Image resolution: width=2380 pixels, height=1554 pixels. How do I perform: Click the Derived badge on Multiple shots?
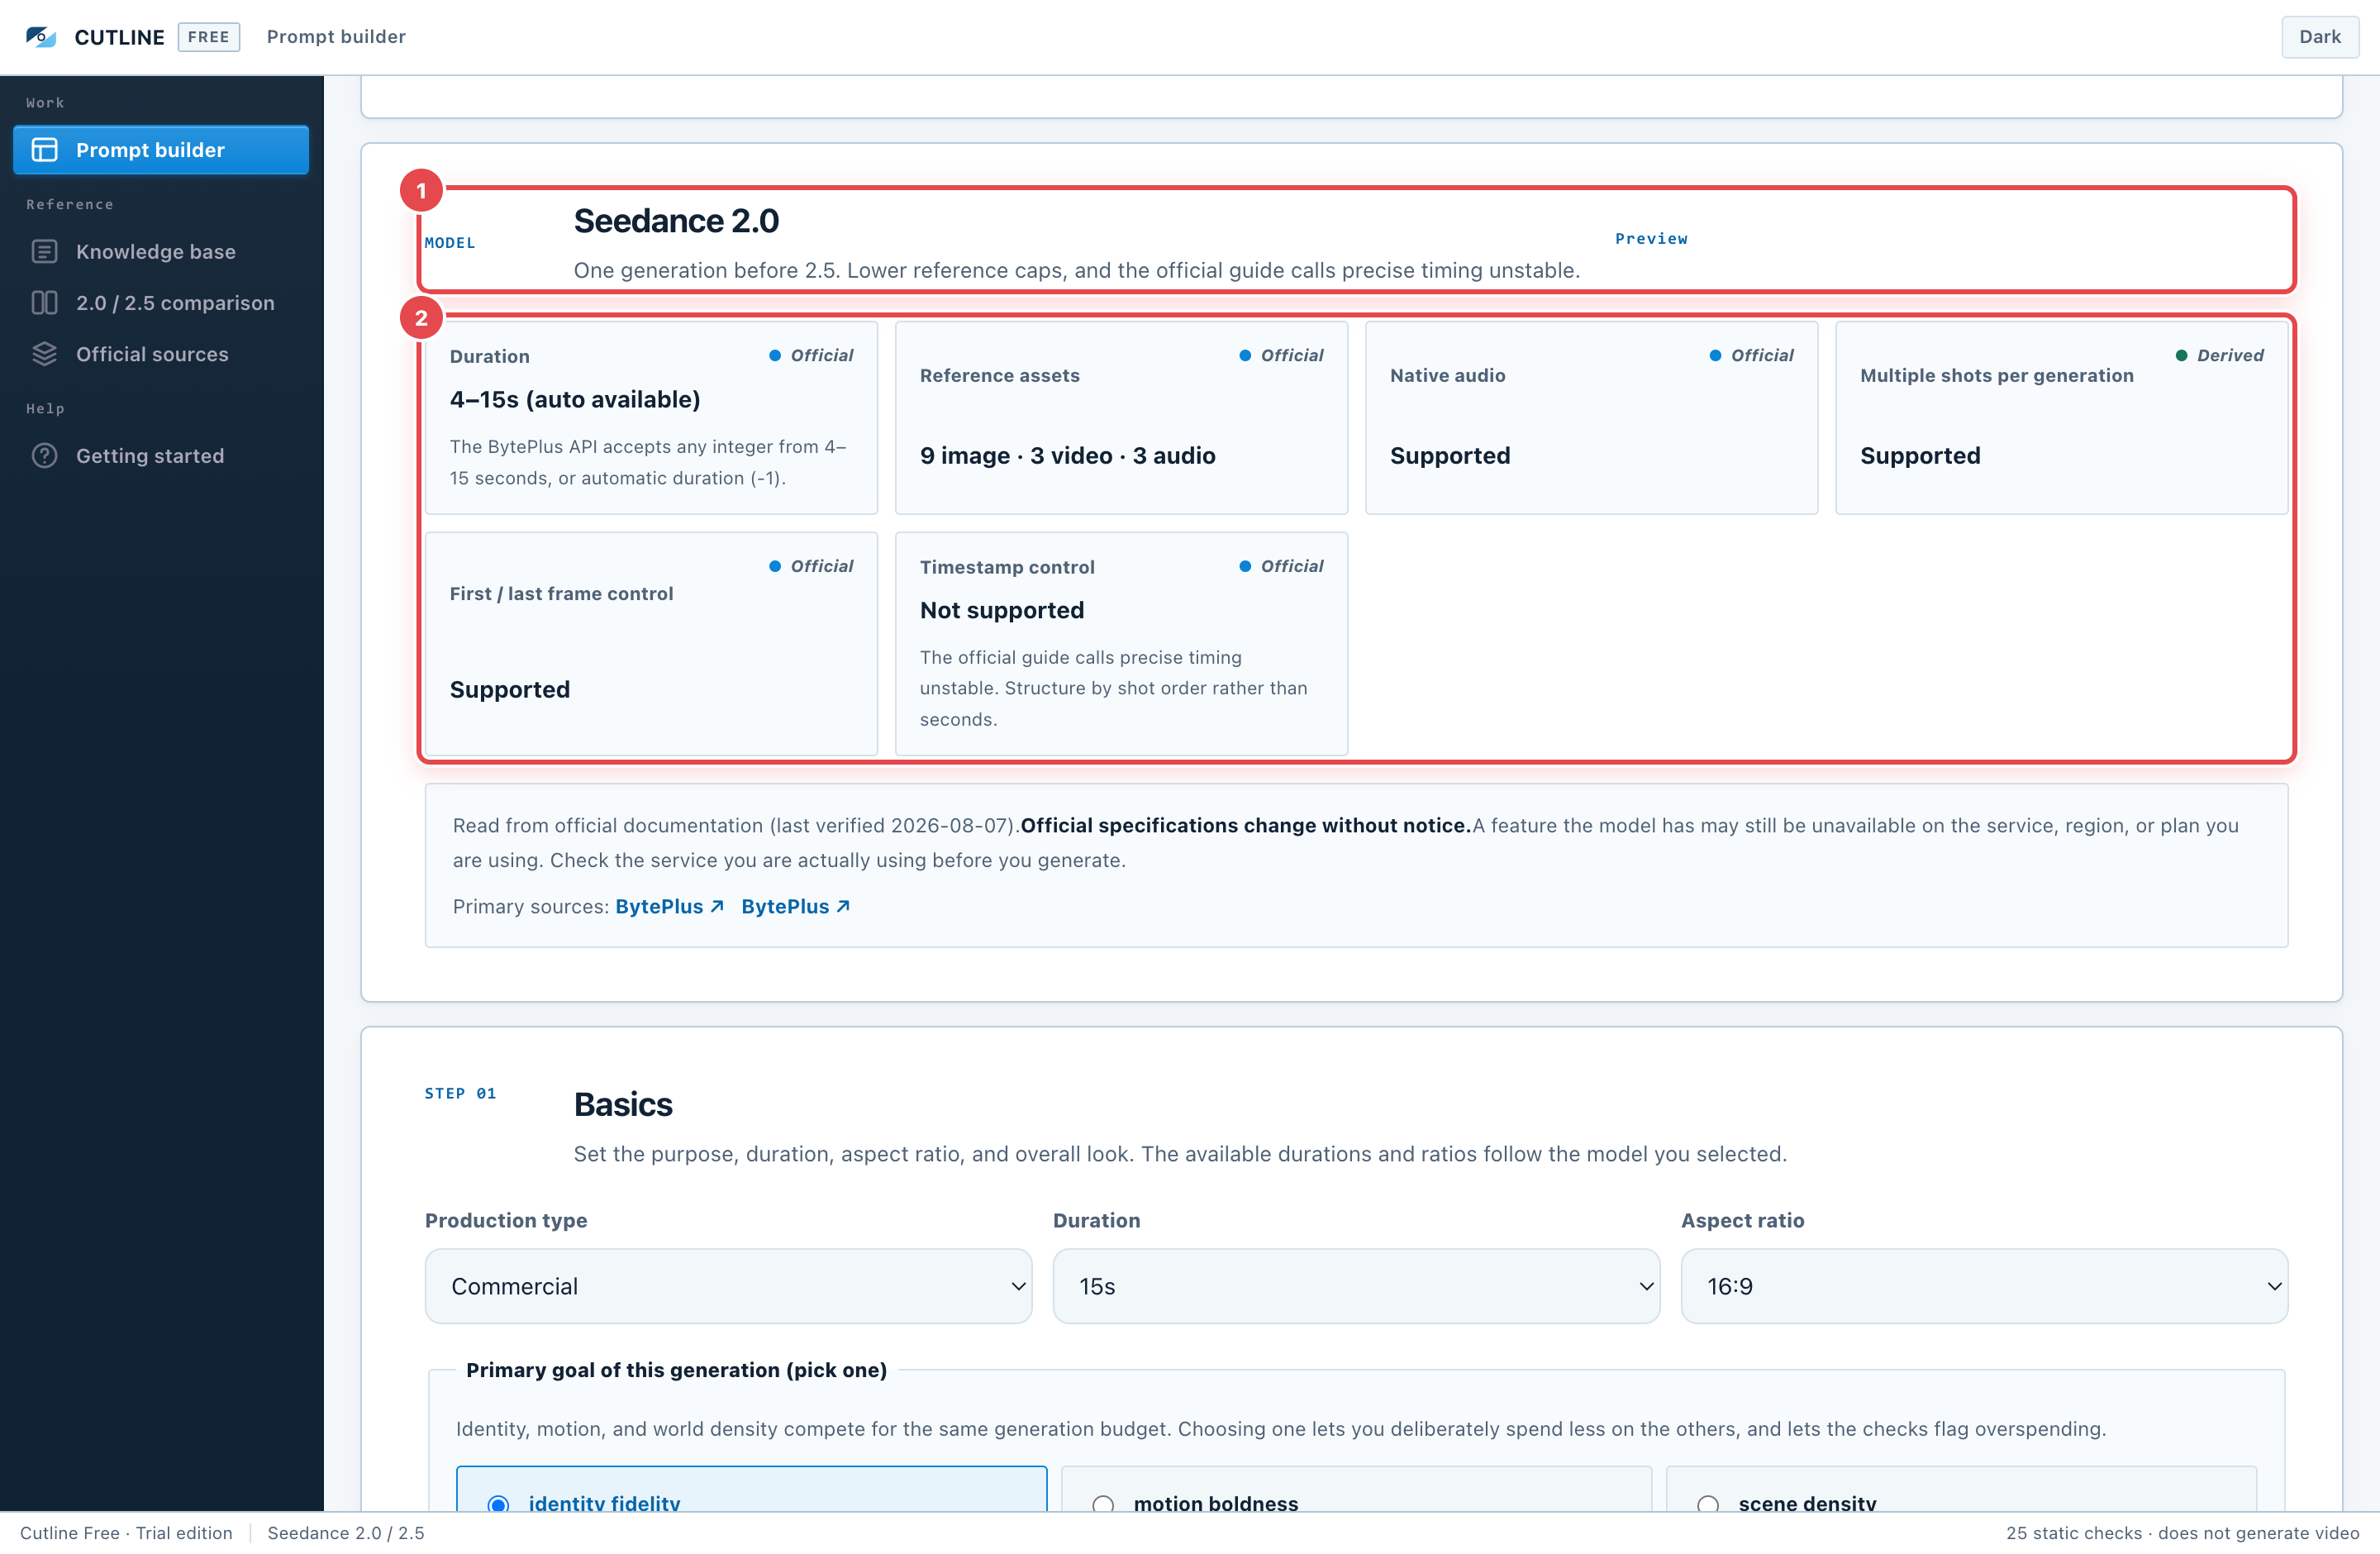(2219, 355)
